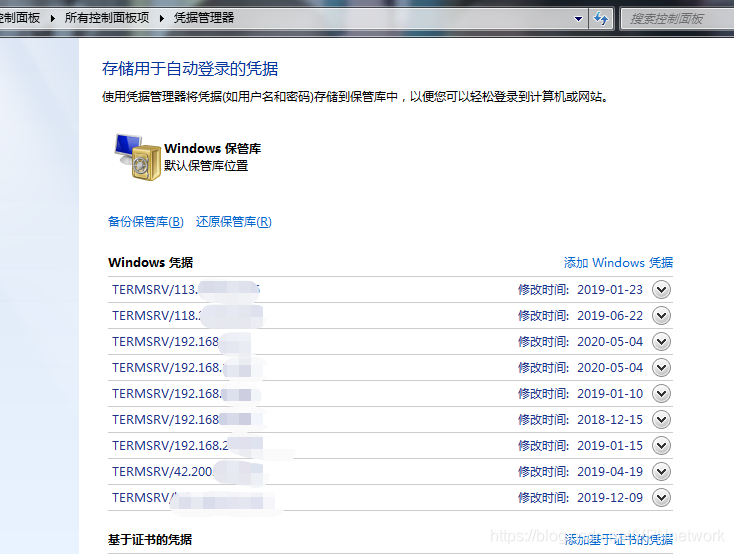
Task: Open the address bar history dropdown arrow
Action: pyautogui.click(x=578, y=19)
